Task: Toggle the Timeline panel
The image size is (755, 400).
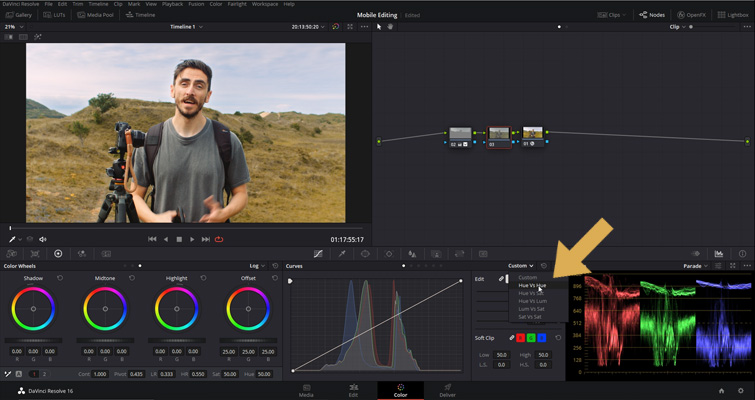Action: 140,15
